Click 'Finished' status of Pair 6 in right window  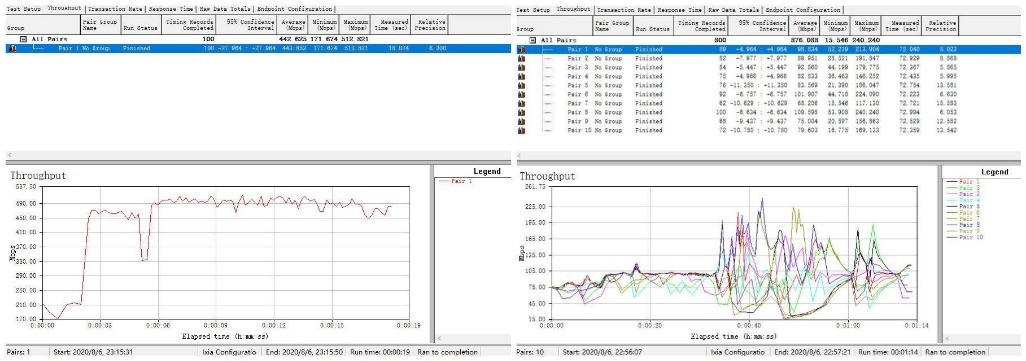pyautogui.click(x=648, y=95)
